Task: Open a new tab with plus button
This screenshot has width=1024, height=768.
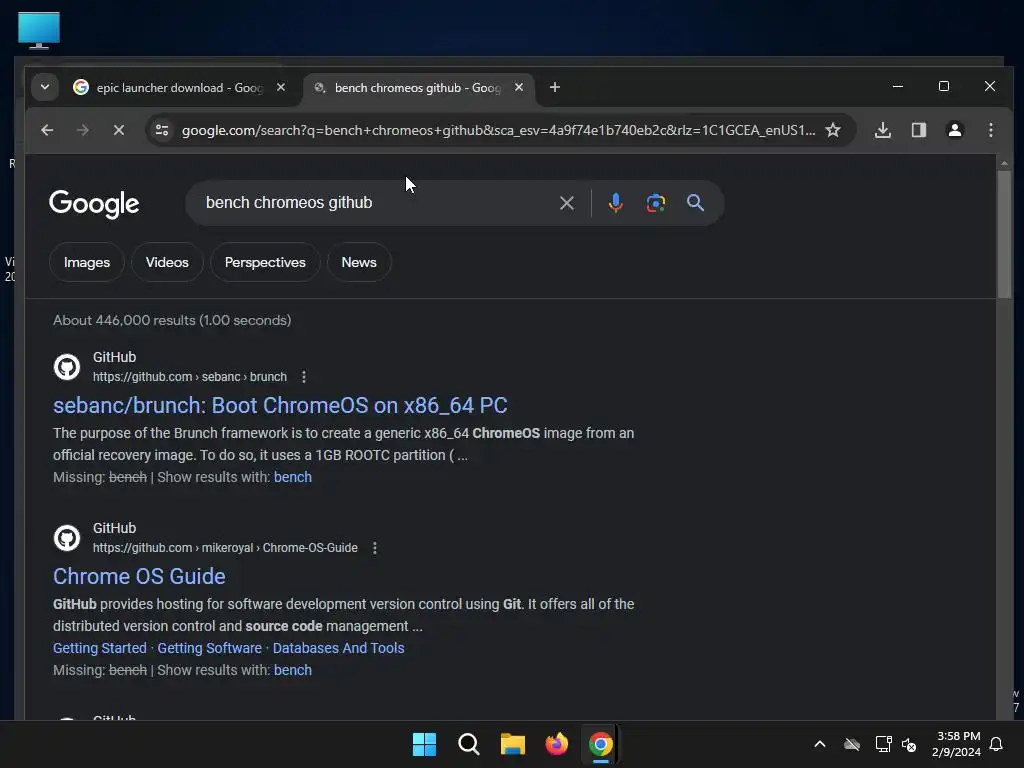Action: [554, 87]
